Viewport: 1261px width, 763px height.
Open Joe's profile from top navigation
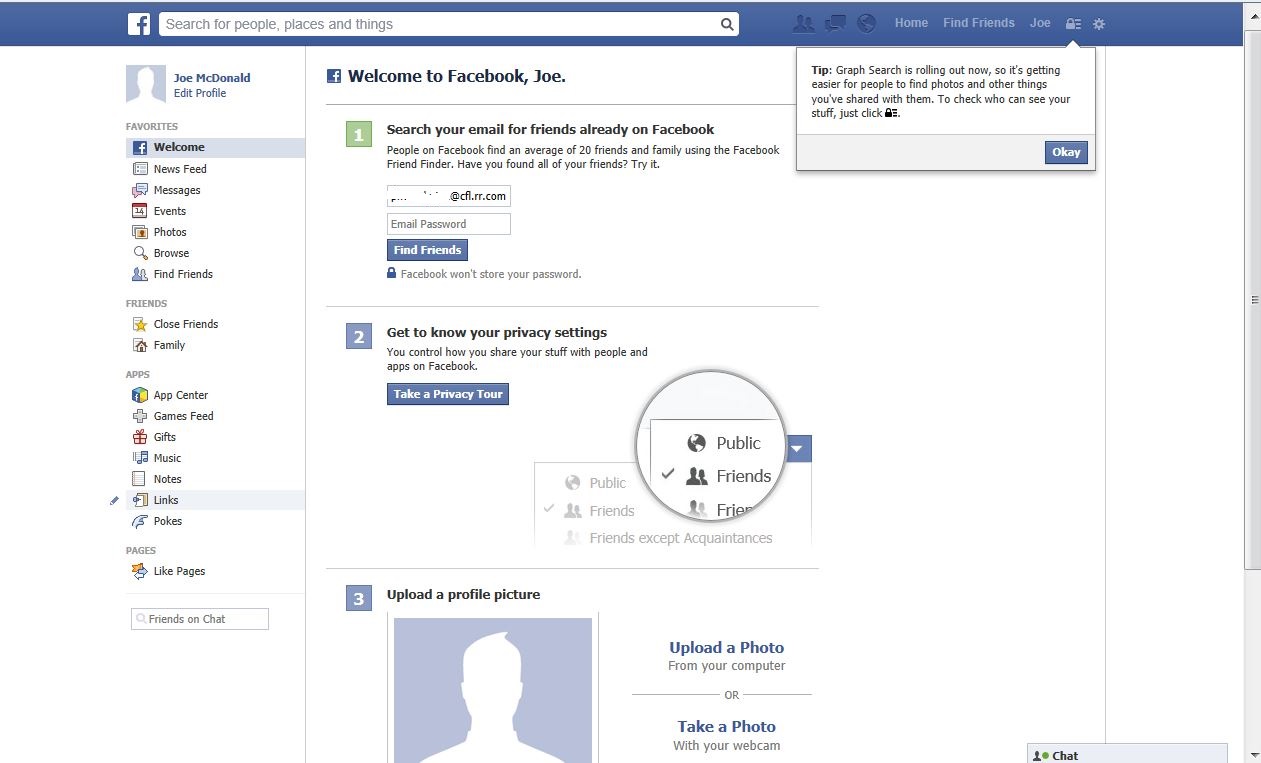point(1040,23)
